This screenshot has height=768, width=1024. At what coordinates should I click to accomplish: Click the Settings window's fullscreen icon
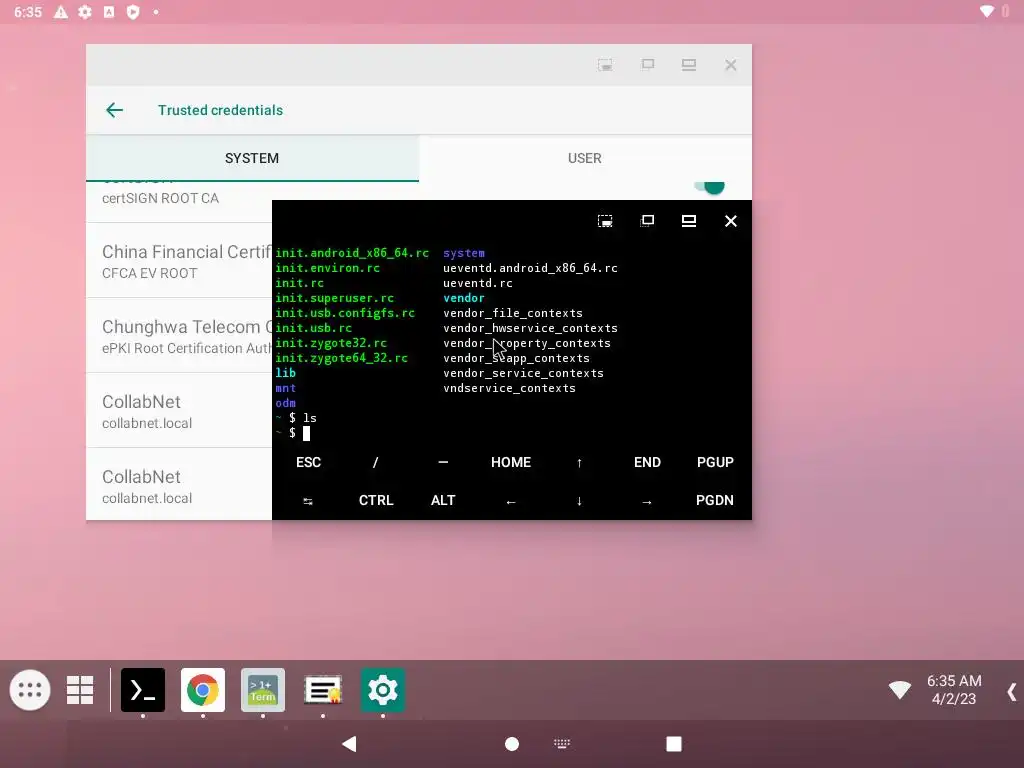pyautogui.click(x=689, y=65)
